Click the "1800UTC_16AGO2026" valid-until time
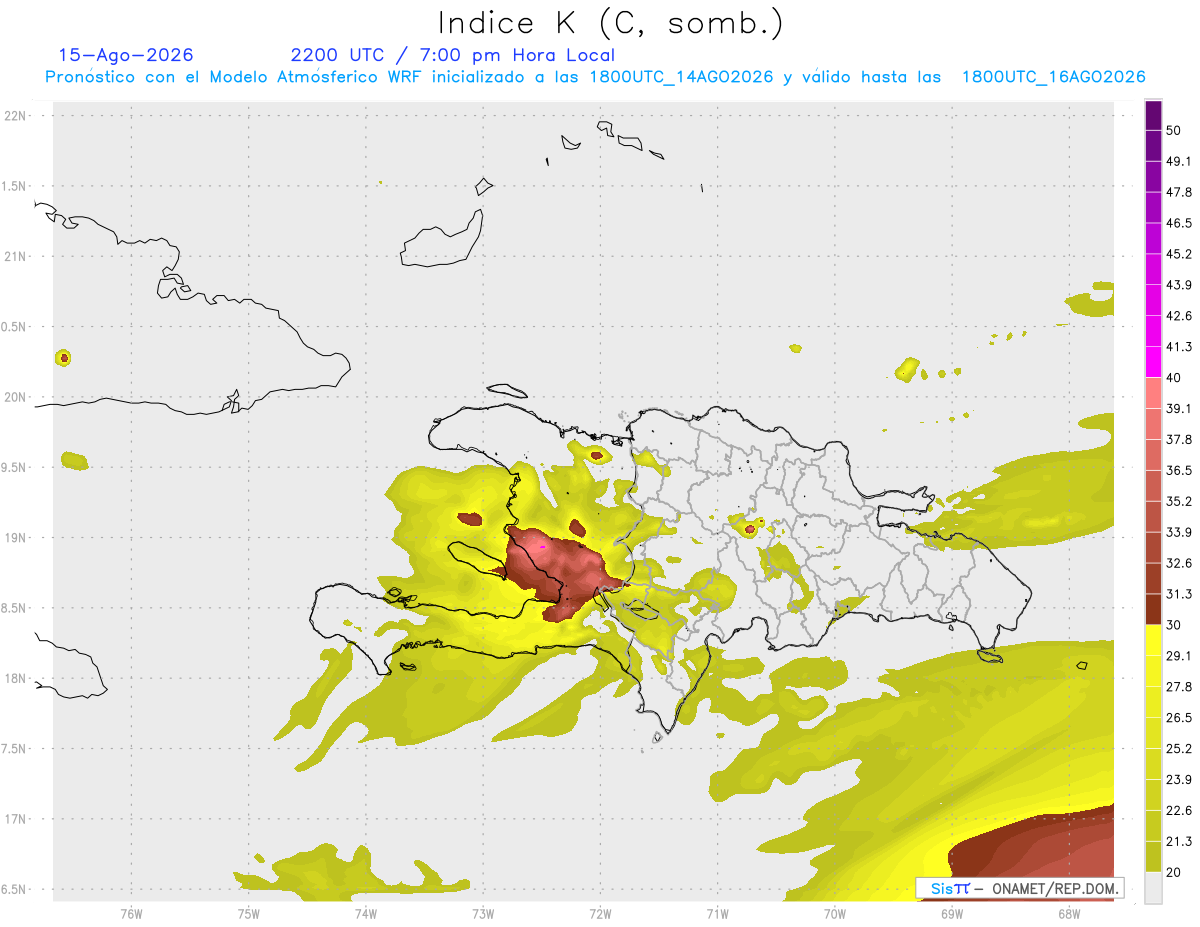Screen dimensions: 1200x927 (x=1053, y=77)
